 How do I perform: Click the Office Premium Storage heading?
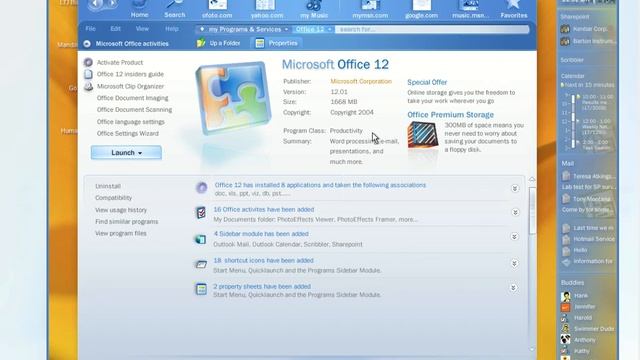click(450, 115)
